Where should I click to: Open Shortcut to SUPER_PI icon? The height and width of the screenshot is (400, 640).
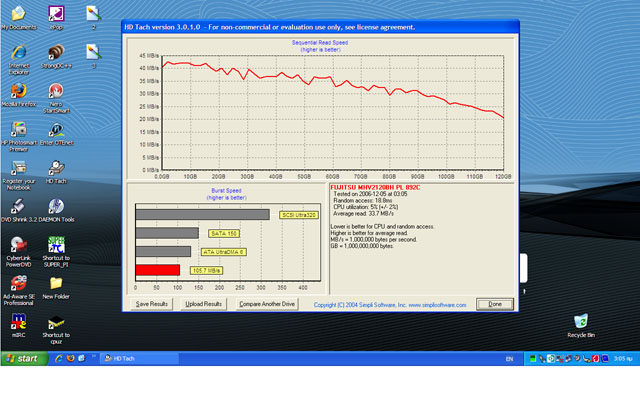click(56, 252)
